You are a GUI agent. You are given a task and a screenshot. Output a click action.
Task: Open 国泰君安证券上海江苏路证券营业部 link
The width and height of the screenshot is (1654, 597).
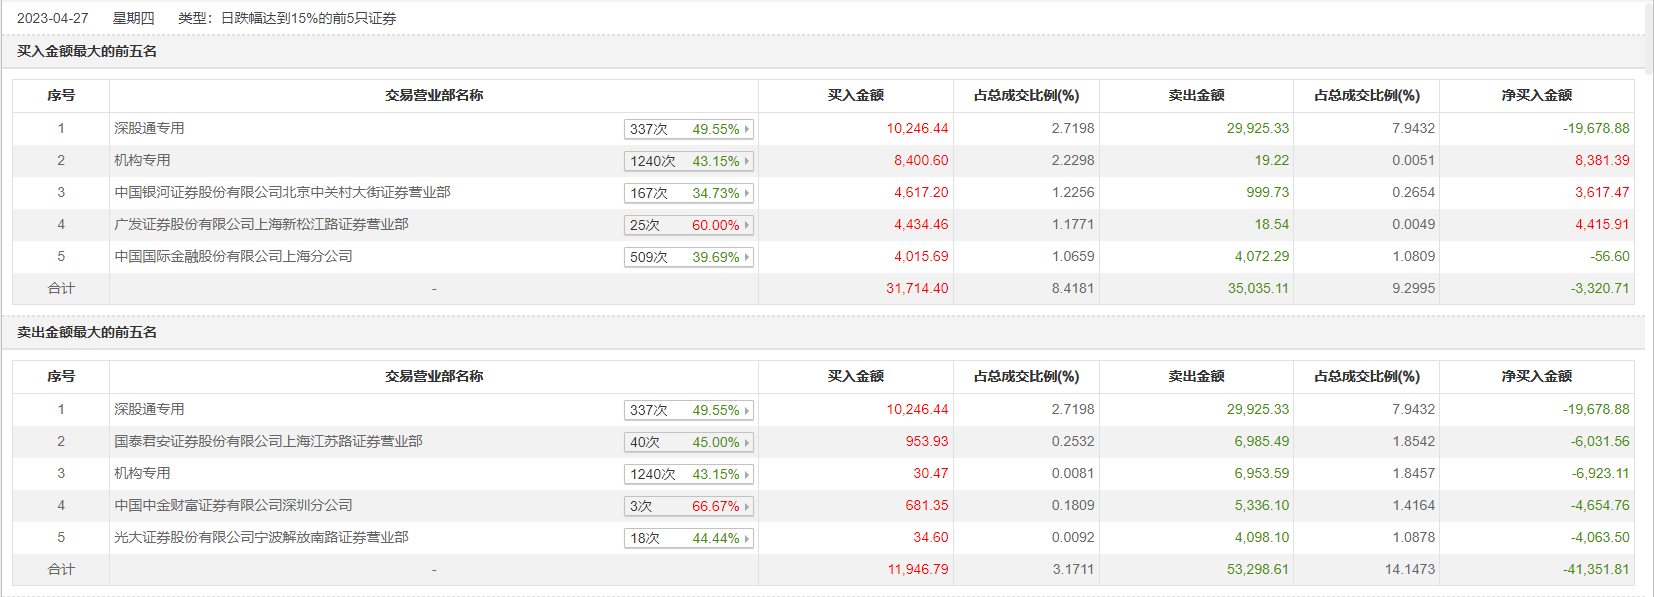(x=268, y=441)
